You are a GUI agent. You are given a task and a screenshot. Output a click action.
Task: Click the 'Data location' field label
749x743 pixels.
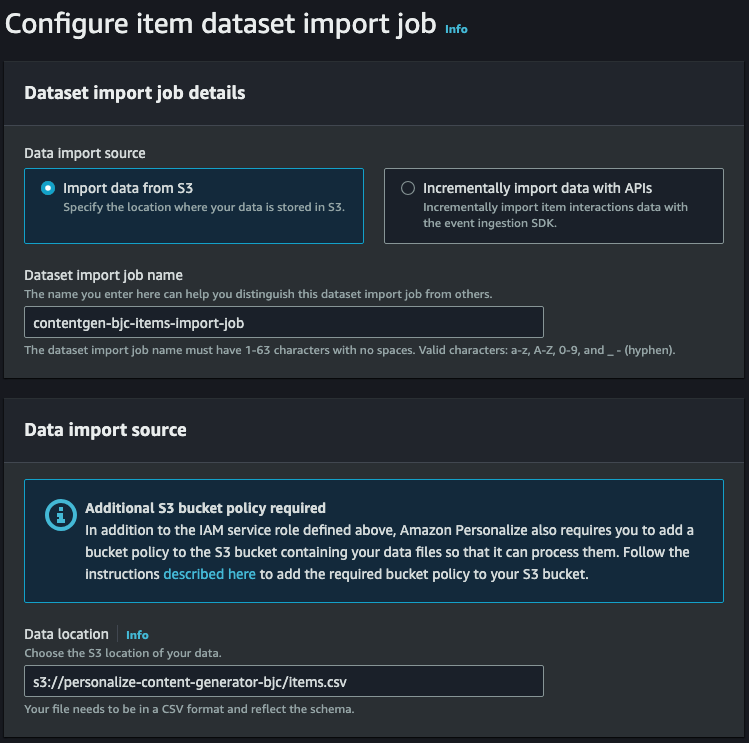pos(66,635)
